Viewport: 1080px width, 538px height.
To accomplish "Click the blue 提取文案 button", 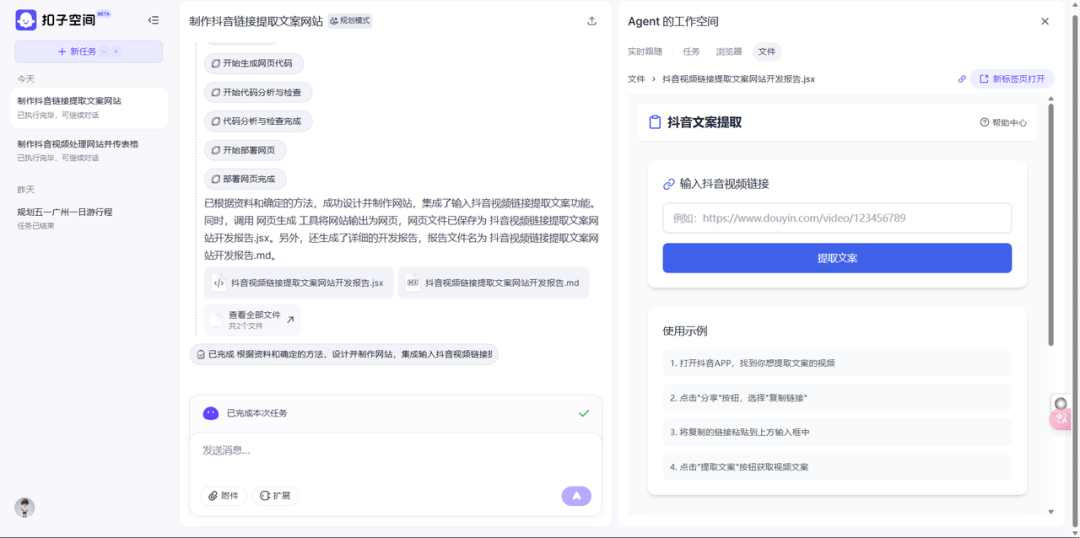I will click(837, 258).
